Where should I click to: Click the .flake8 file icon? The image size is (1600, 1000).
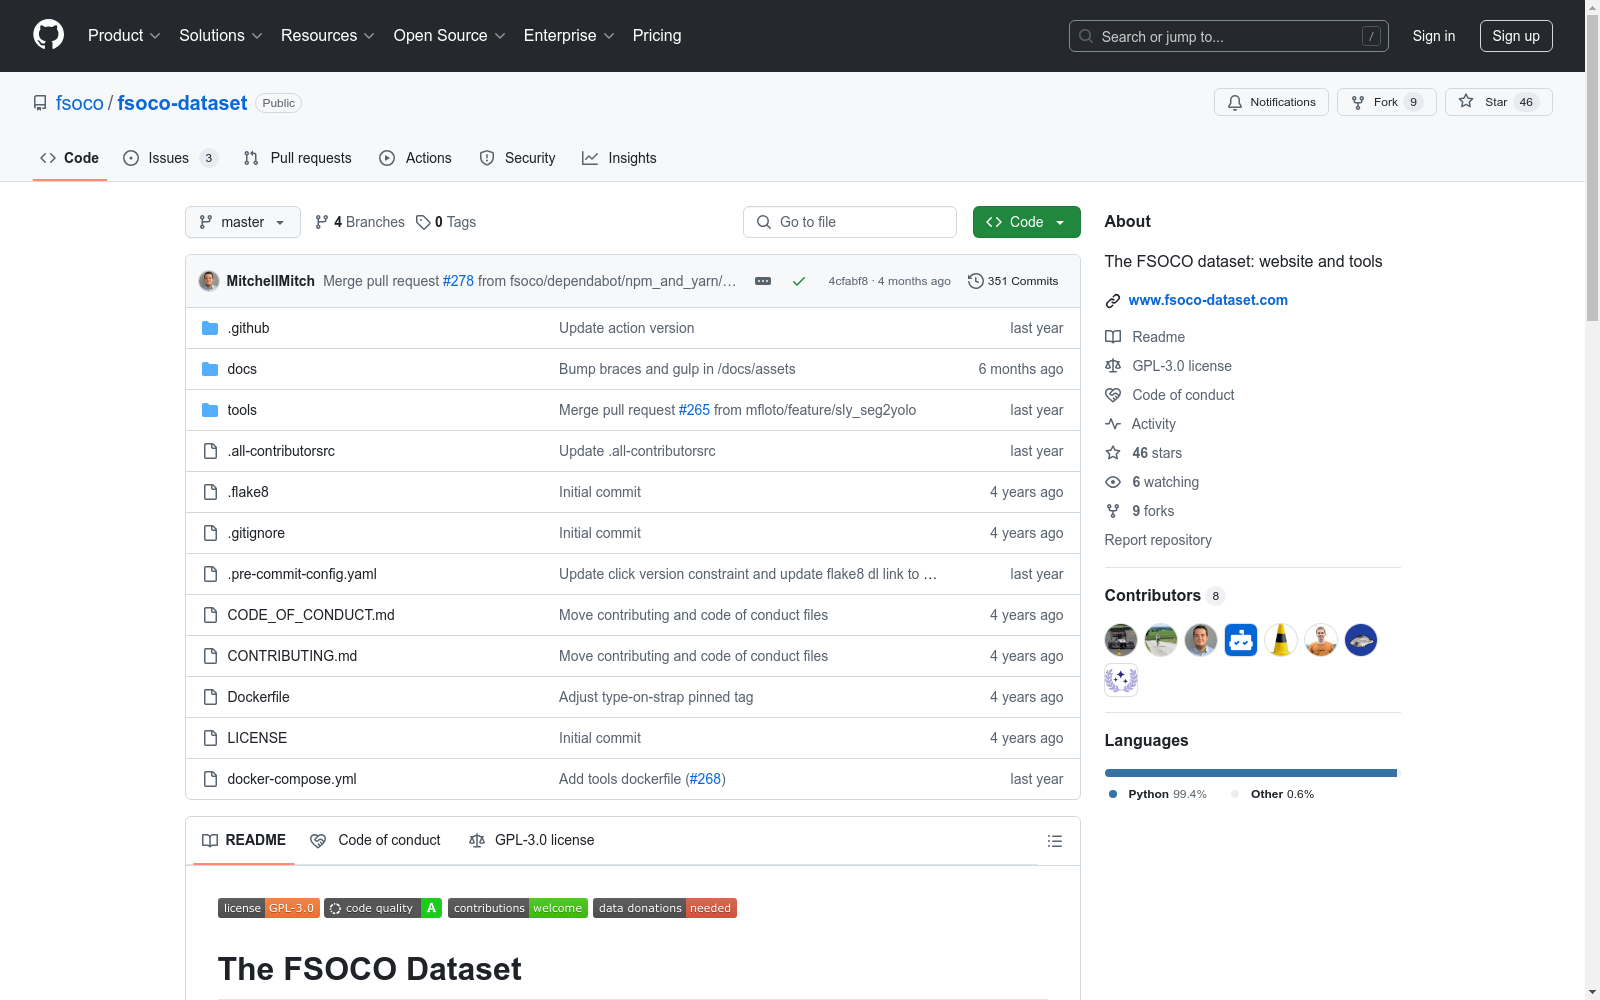(210, 492)
